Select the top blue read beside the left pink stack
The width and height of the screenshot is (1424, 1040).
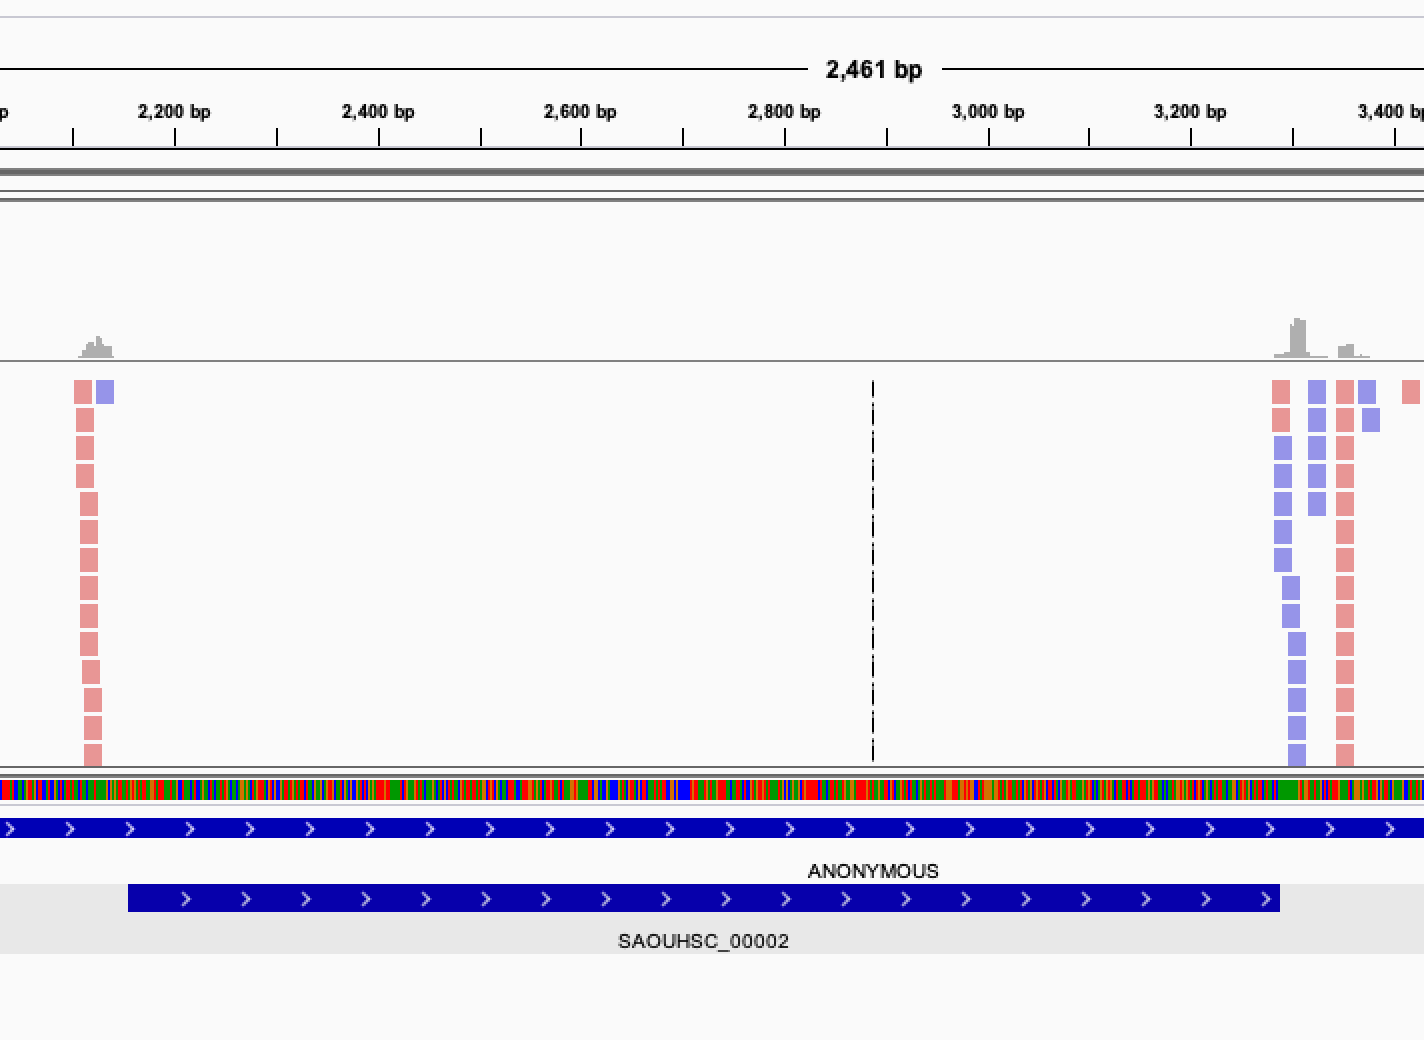tap(105, 392)
